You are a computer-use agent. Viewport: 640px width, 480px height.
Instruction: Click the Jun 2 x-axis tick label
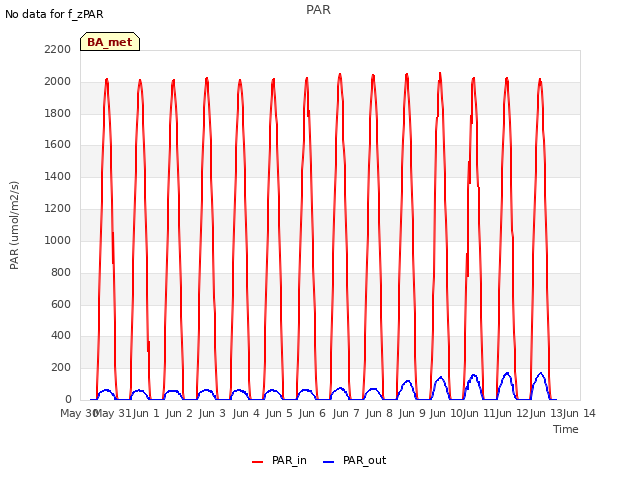(x=179, y=413)
